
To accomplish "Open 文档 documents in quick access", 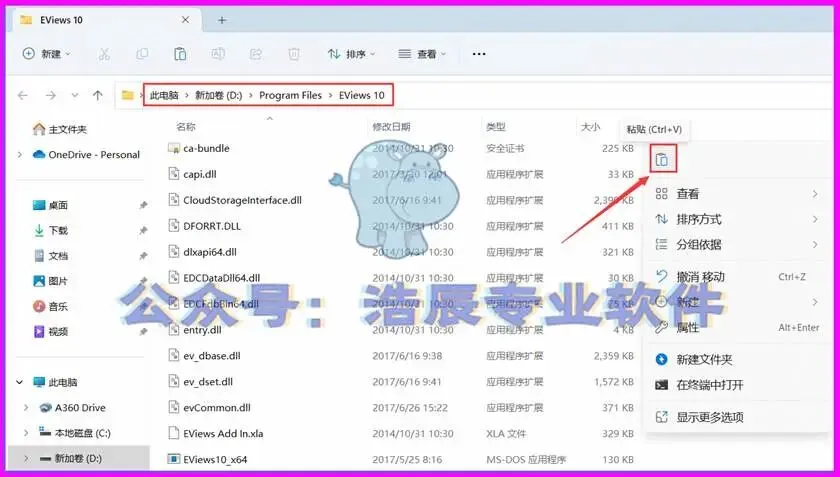I will pyautogui.click(x=50, y=256).
